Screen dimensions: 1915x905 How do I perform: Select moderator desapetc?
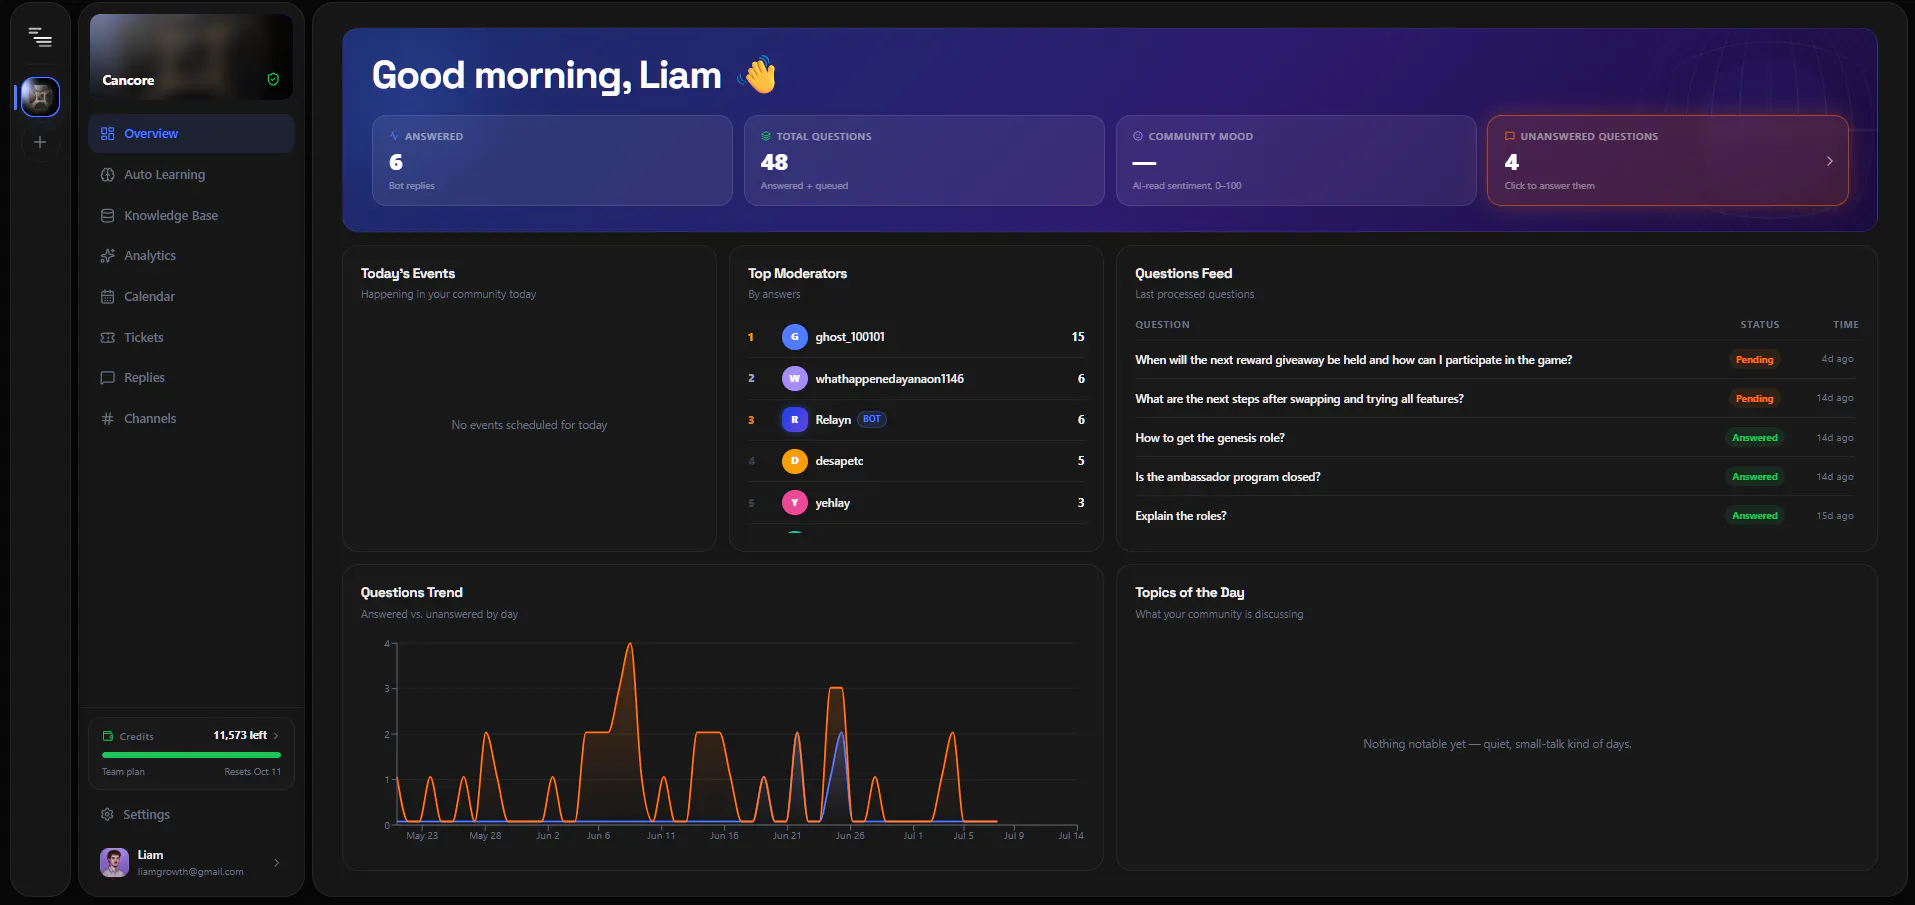tap(916, 461)
